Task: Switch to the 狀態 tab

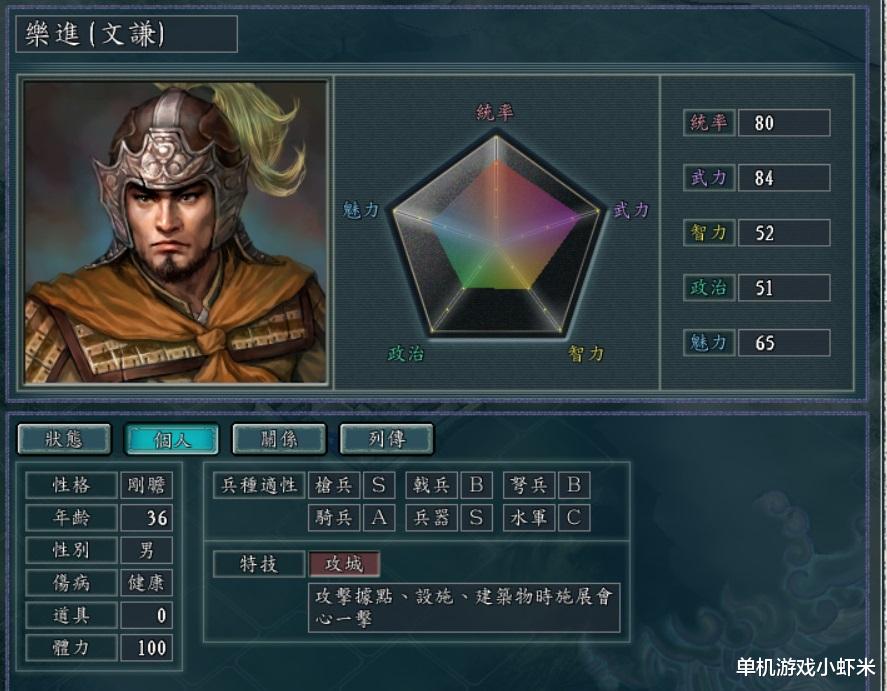Action: (x=64, y=439)
